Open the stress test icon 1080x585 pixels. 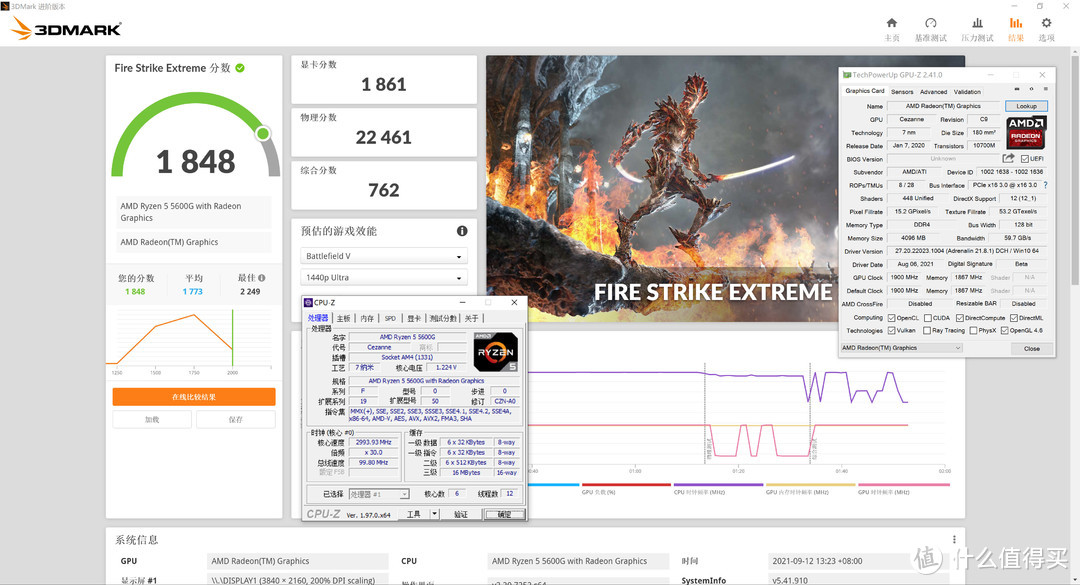click(x=977, y=23)
